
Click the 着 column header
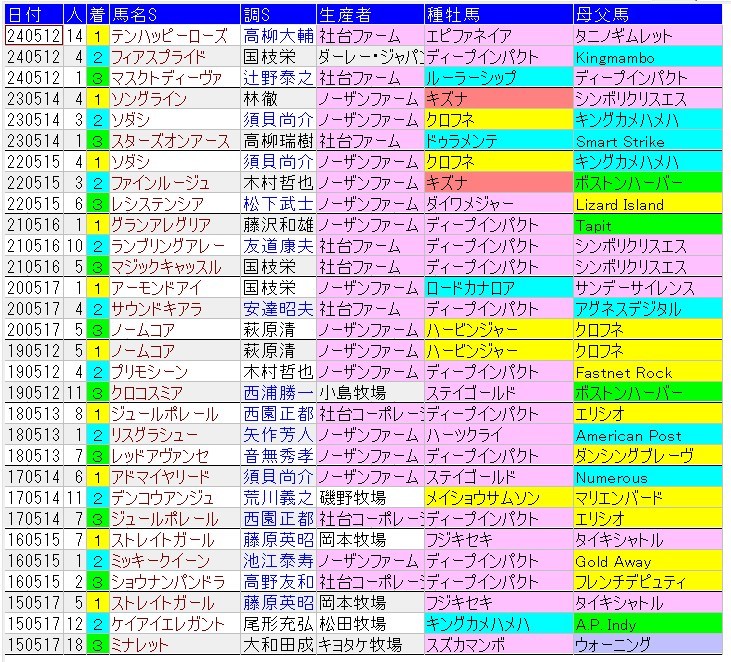[x=97, y=15]
